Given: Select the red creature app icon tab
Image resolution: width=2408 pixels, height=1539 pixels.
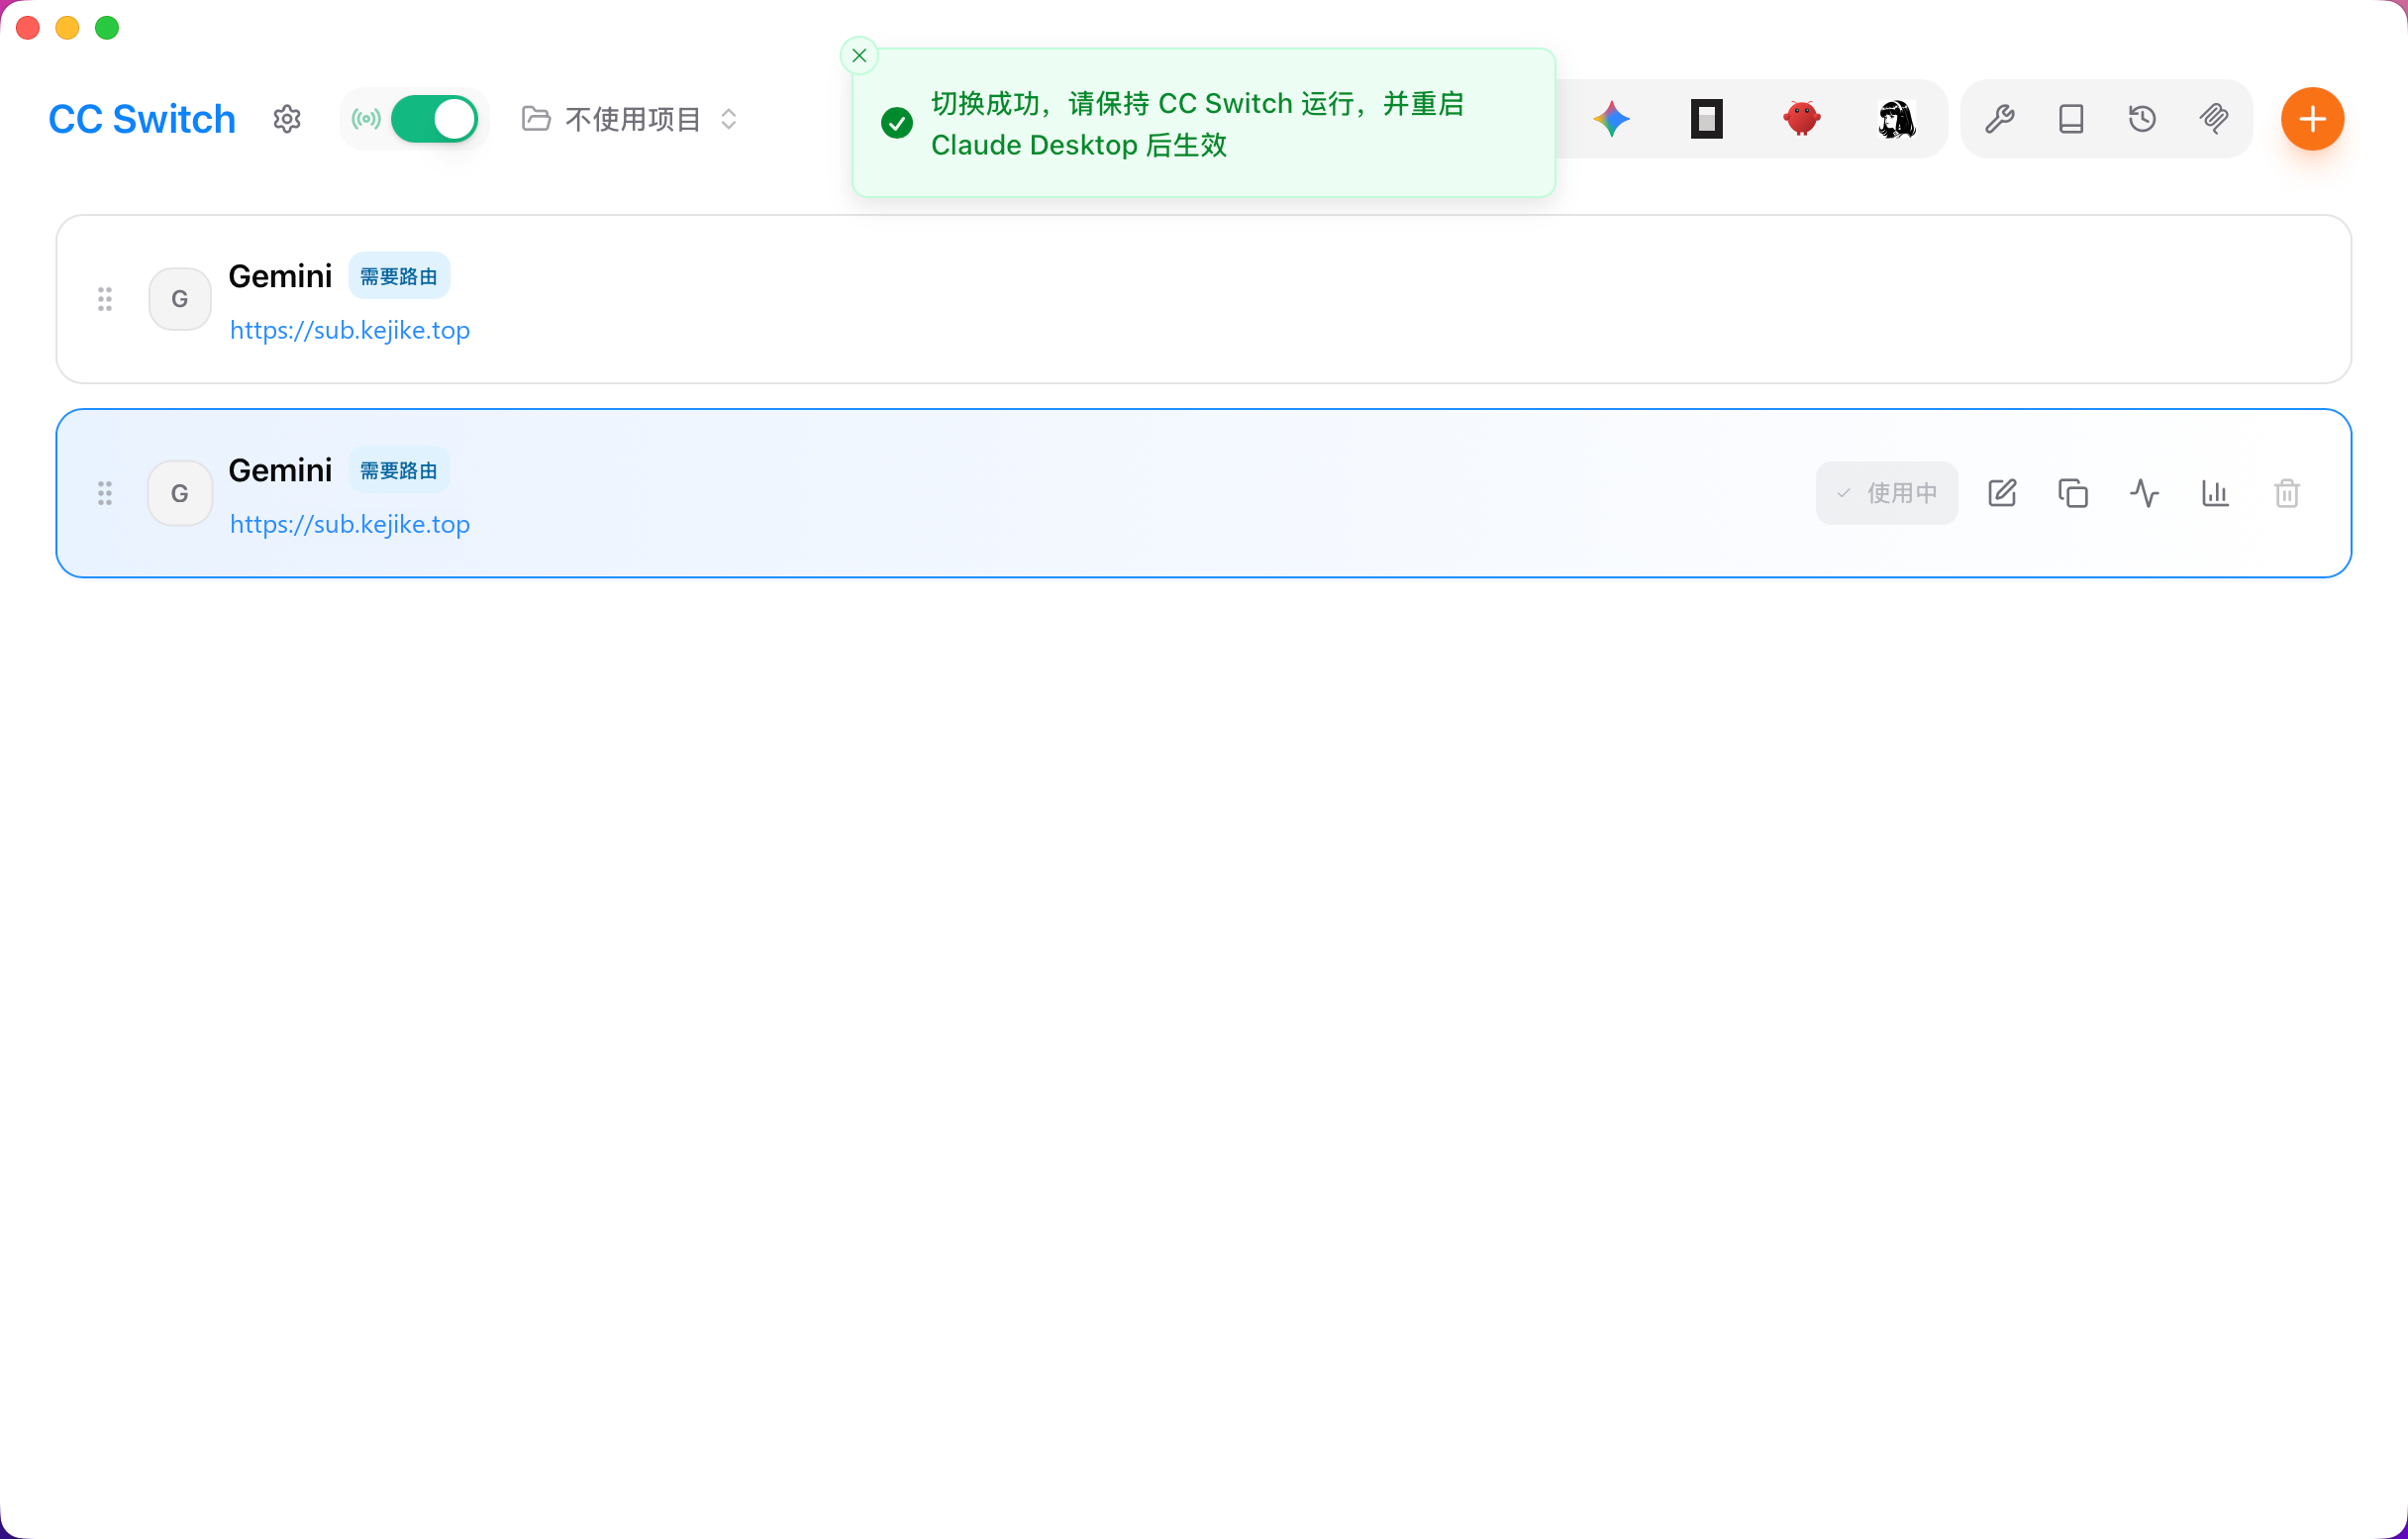Looking at the screenshot, I should (x=1801, y=119).
